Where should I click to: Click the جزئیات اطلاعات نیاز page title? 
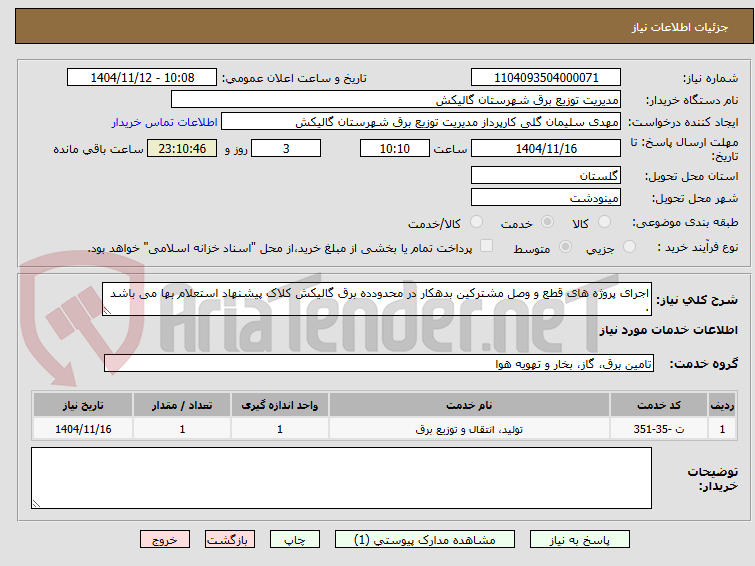pos(680,27)
